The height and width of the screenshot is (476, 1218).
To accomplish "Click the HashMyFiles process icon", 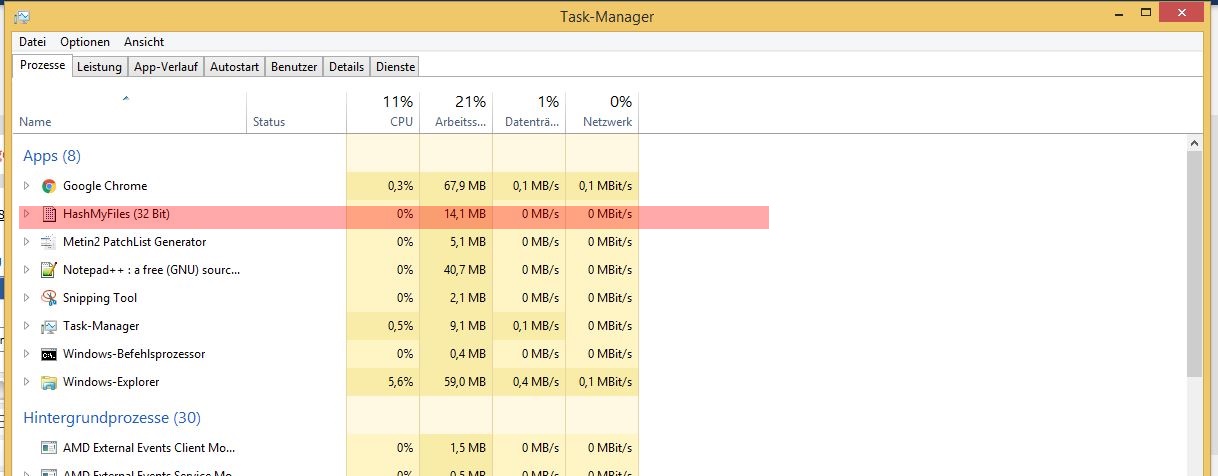I will [x=49, y=214].
